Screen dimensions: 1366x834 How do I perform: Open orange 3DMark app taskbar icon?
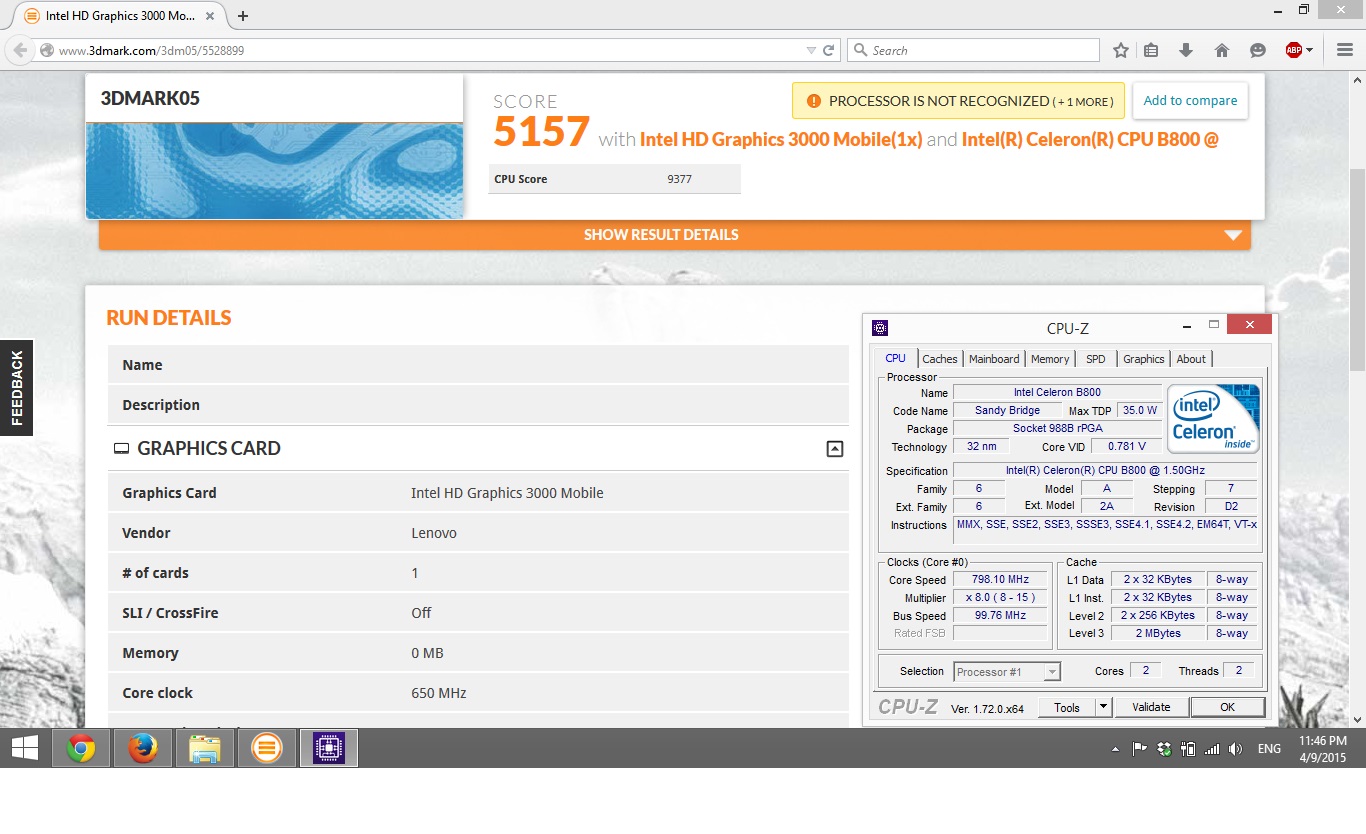tap(267, 748)
